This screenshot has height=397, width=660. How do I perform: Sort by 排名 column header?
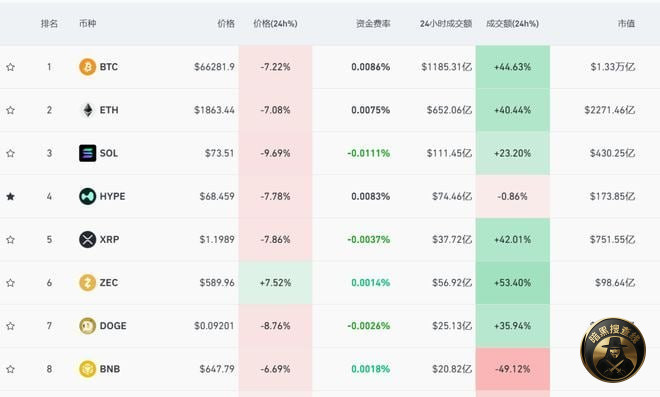49,24
